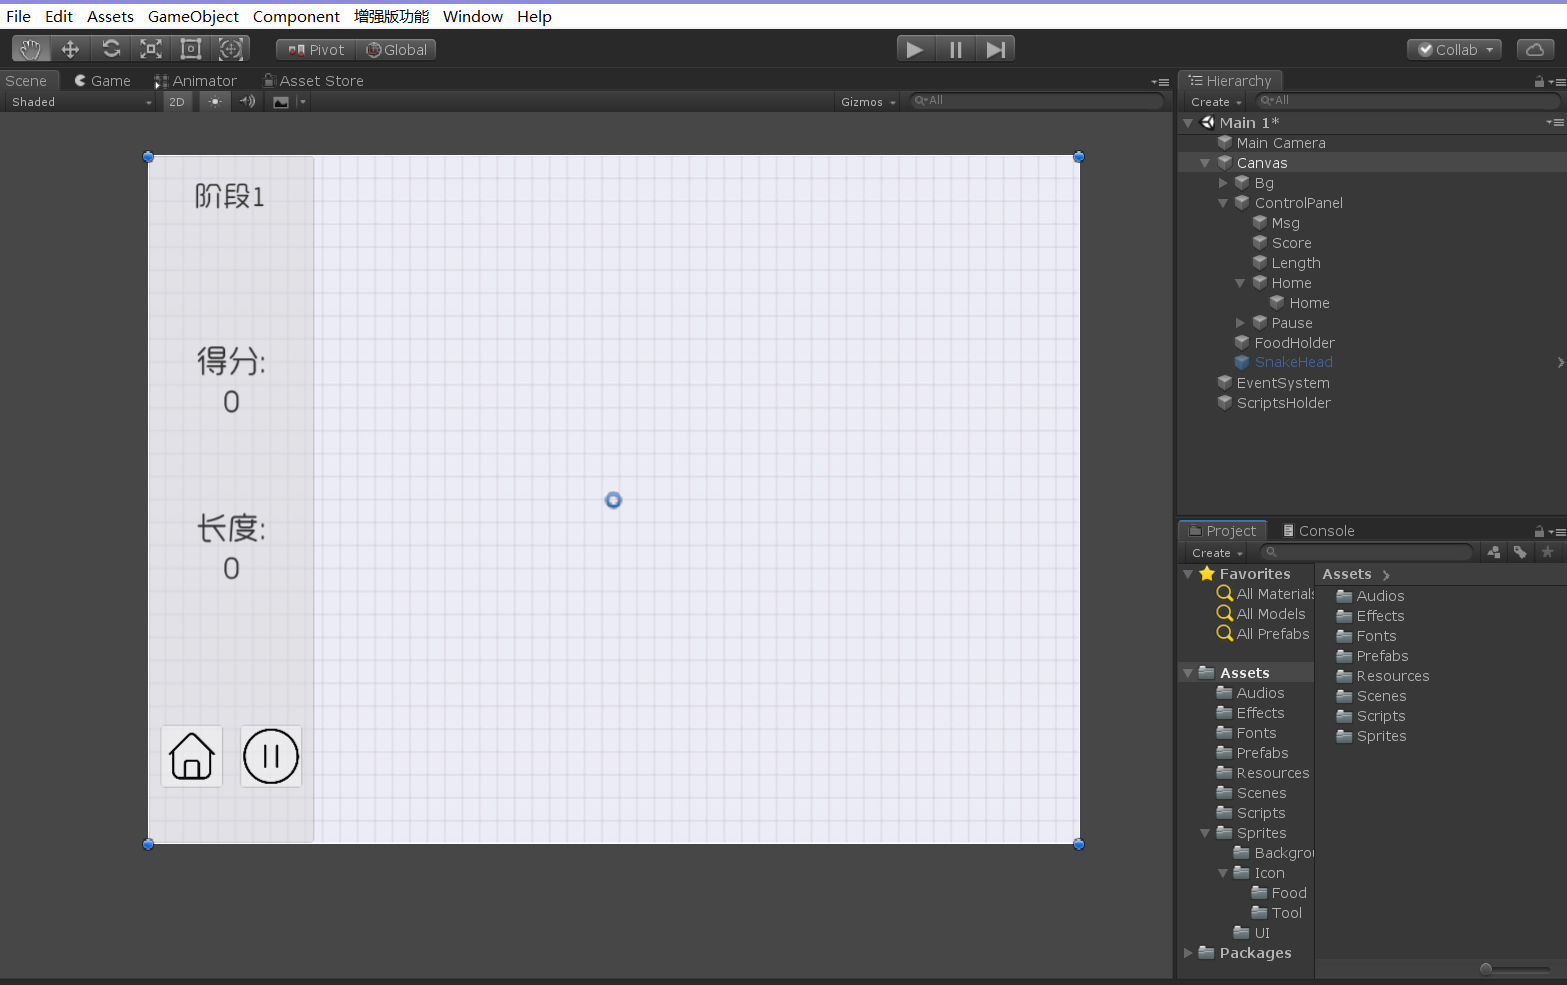
Task: Collapse the Sprites folder in tree
Action: (1205, 833)
